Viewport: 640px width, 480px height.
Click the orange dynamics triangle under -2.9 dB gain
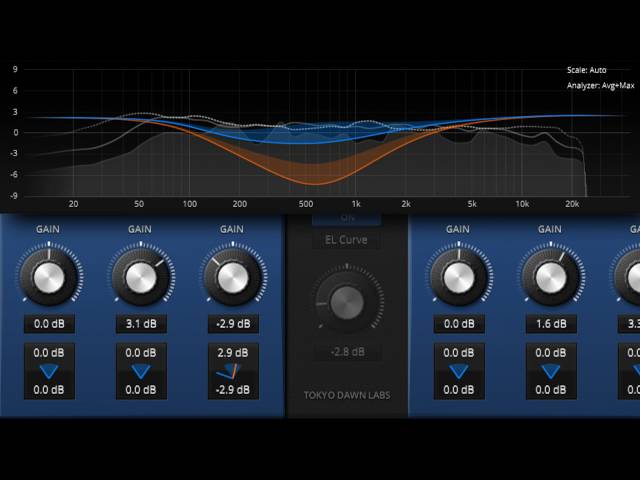point(231,372)
